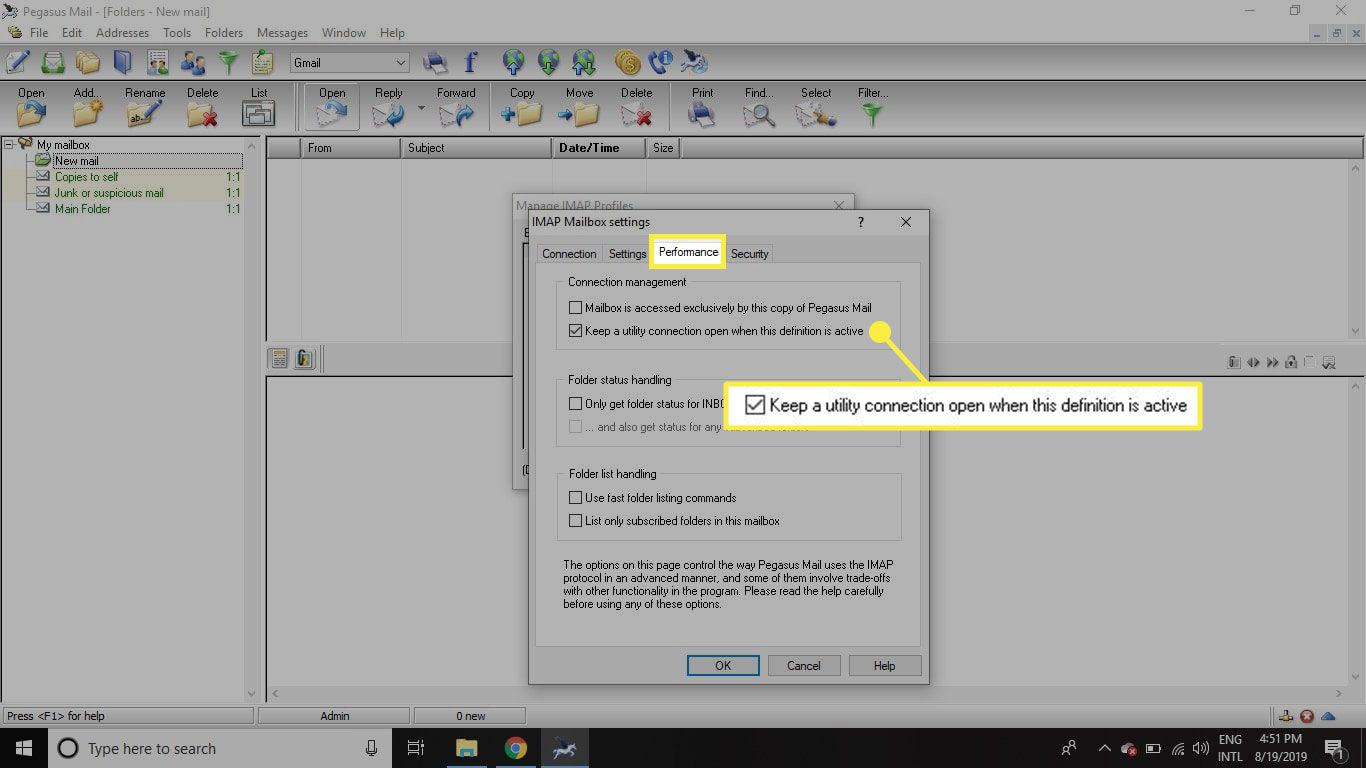Click the two-people local users icon
Image resolution: width=1366 pixels, height=768 pixels.
193,63
